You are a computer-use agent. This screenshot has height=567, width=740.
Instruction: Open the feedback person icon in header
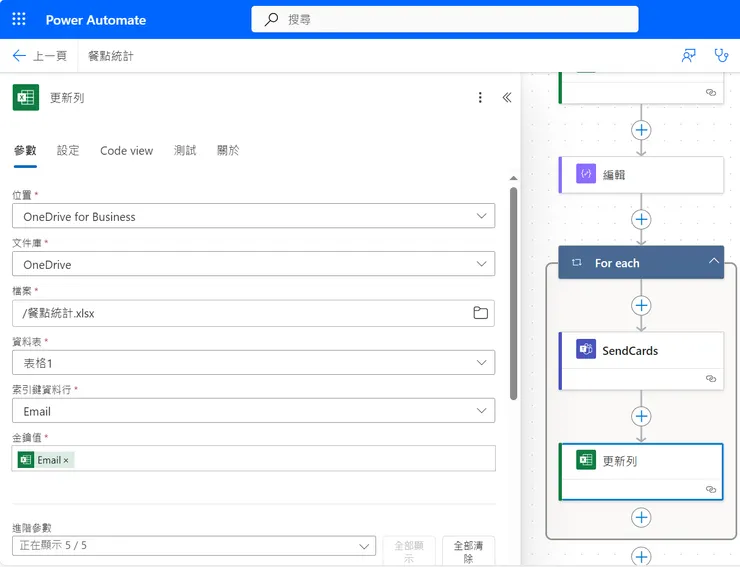coord(689,56)
